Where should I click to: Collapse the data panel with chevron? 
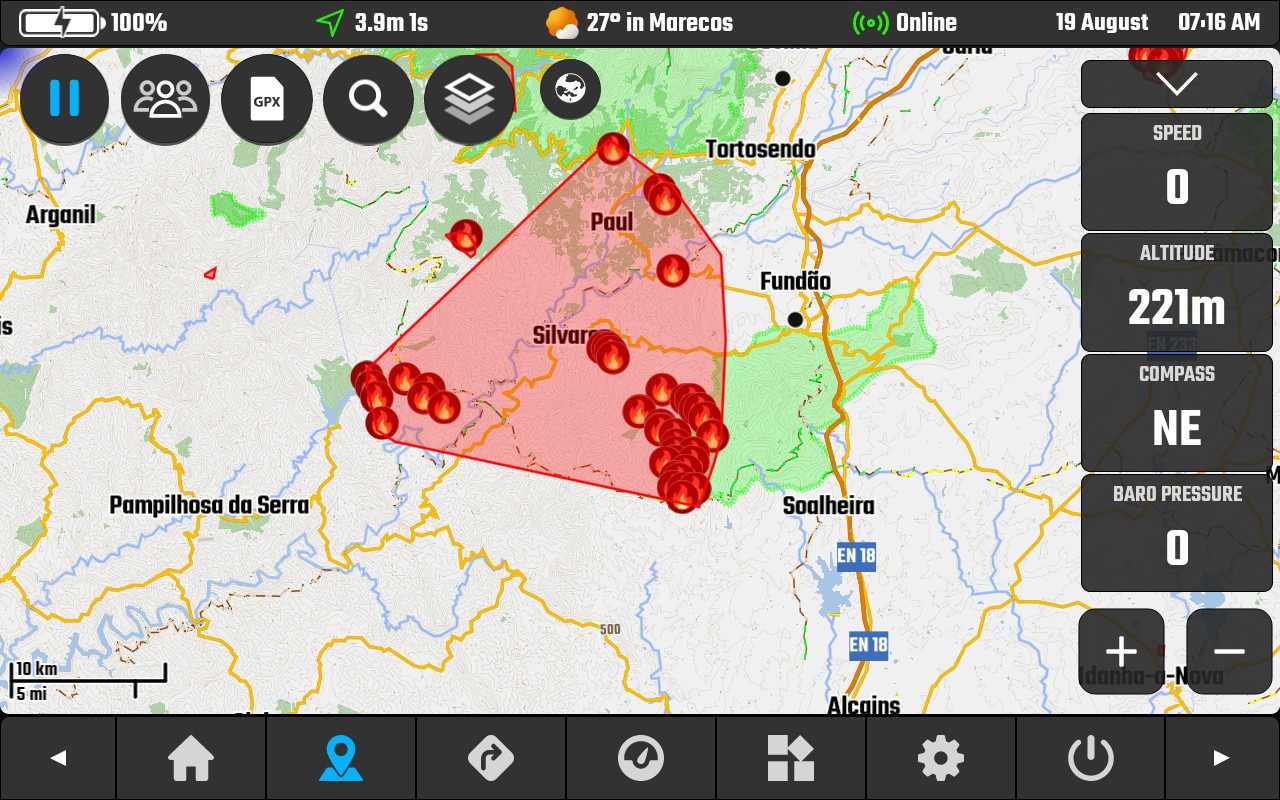[x=1176, y=84]
